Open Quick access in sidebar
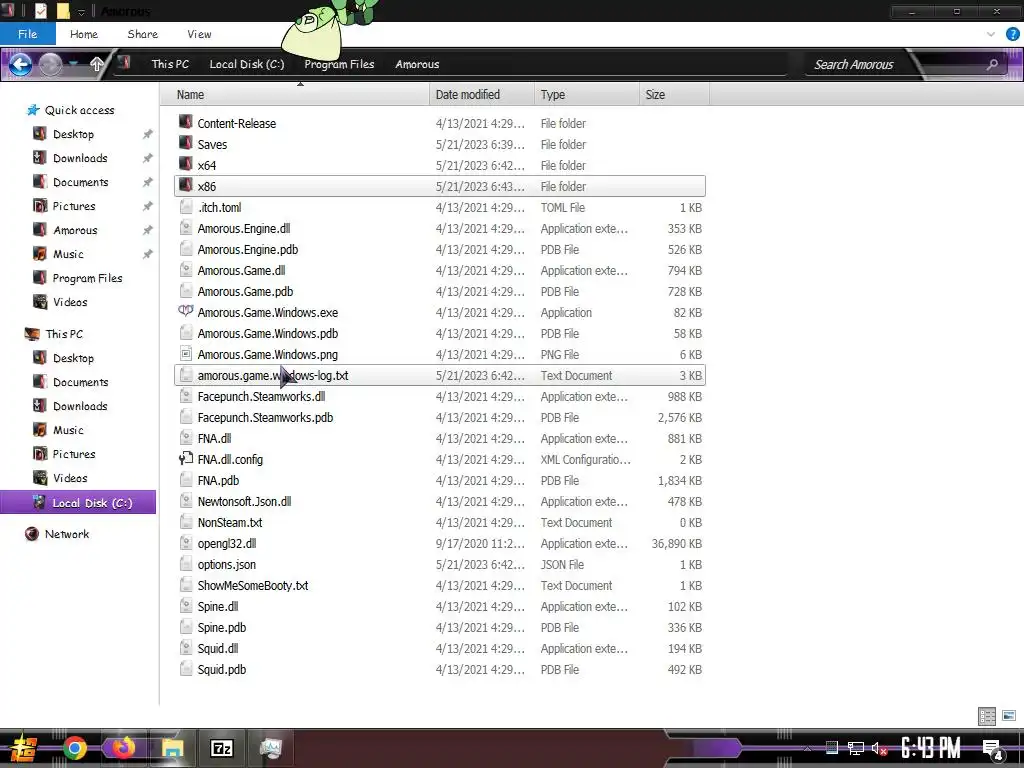Screen dimensions: 1024x768 (x=71, y=110)
